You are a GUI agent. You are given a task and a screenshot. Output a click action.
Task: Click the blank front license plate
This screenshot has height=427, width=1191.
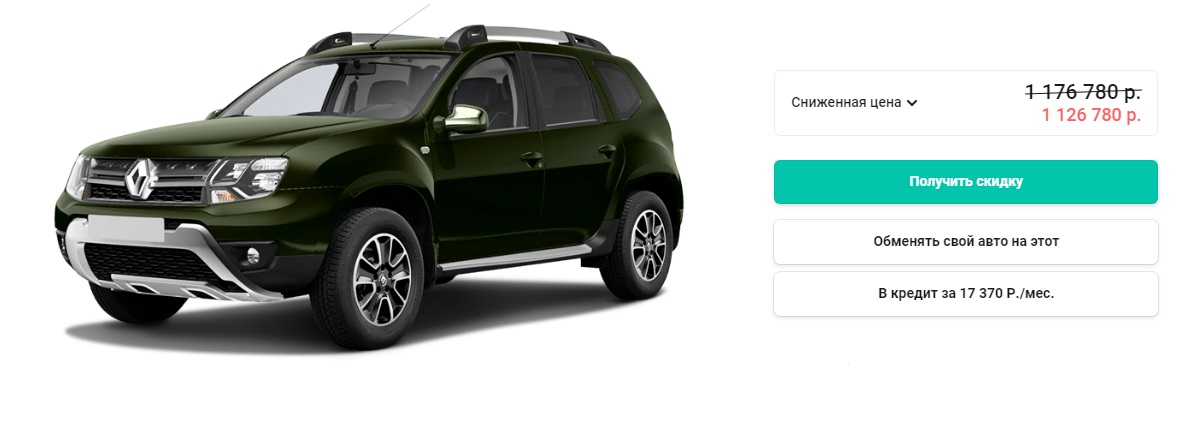tap(125, 229)
